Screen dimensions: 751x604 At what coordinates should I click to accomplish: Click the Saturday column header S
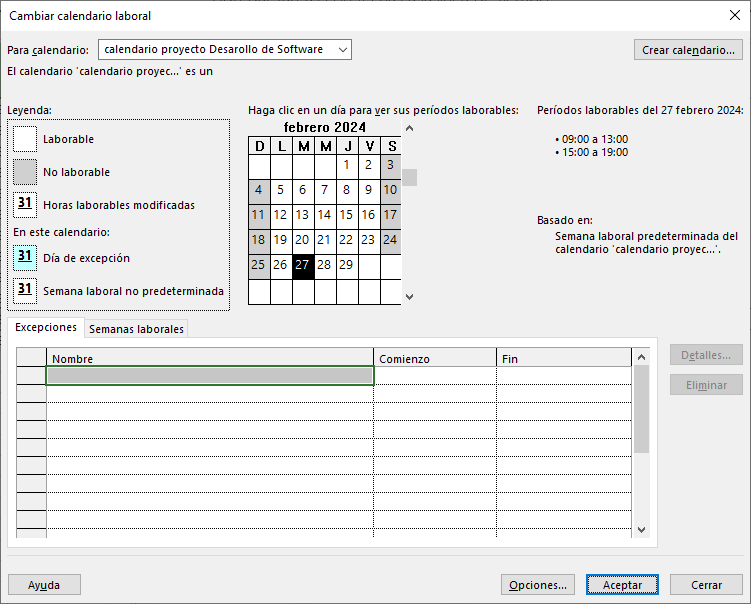tap(390, 147)
